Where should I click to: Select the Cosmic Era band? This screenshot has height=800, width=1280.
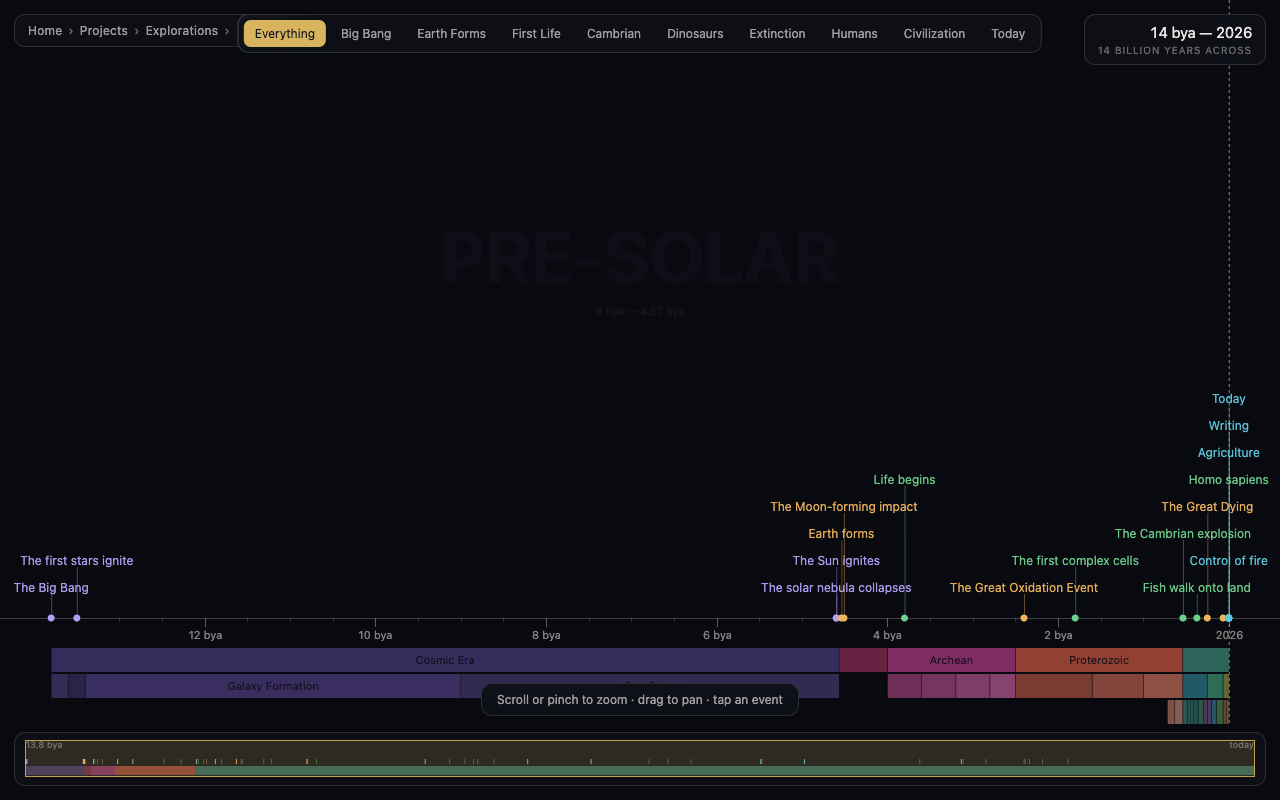[x=445, y=660]
